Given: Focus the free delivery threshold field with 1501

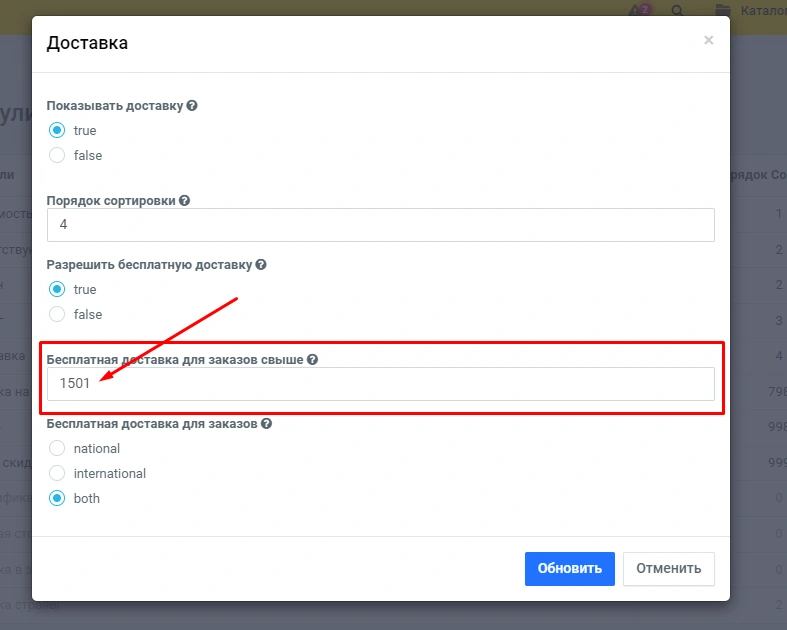Looking at the screenshot, I should click(380, 384).
